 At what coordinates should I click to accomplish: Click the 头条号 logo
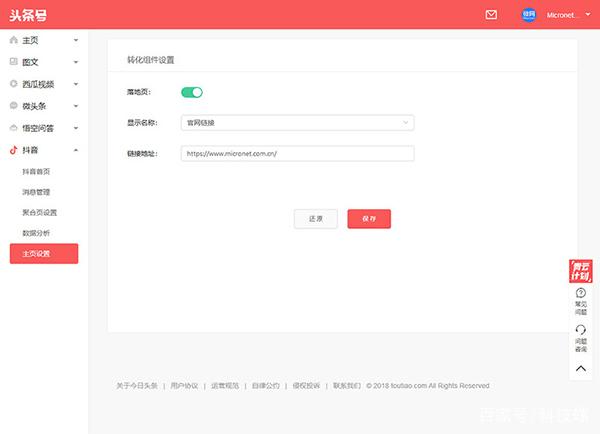[x=28, y=15]
